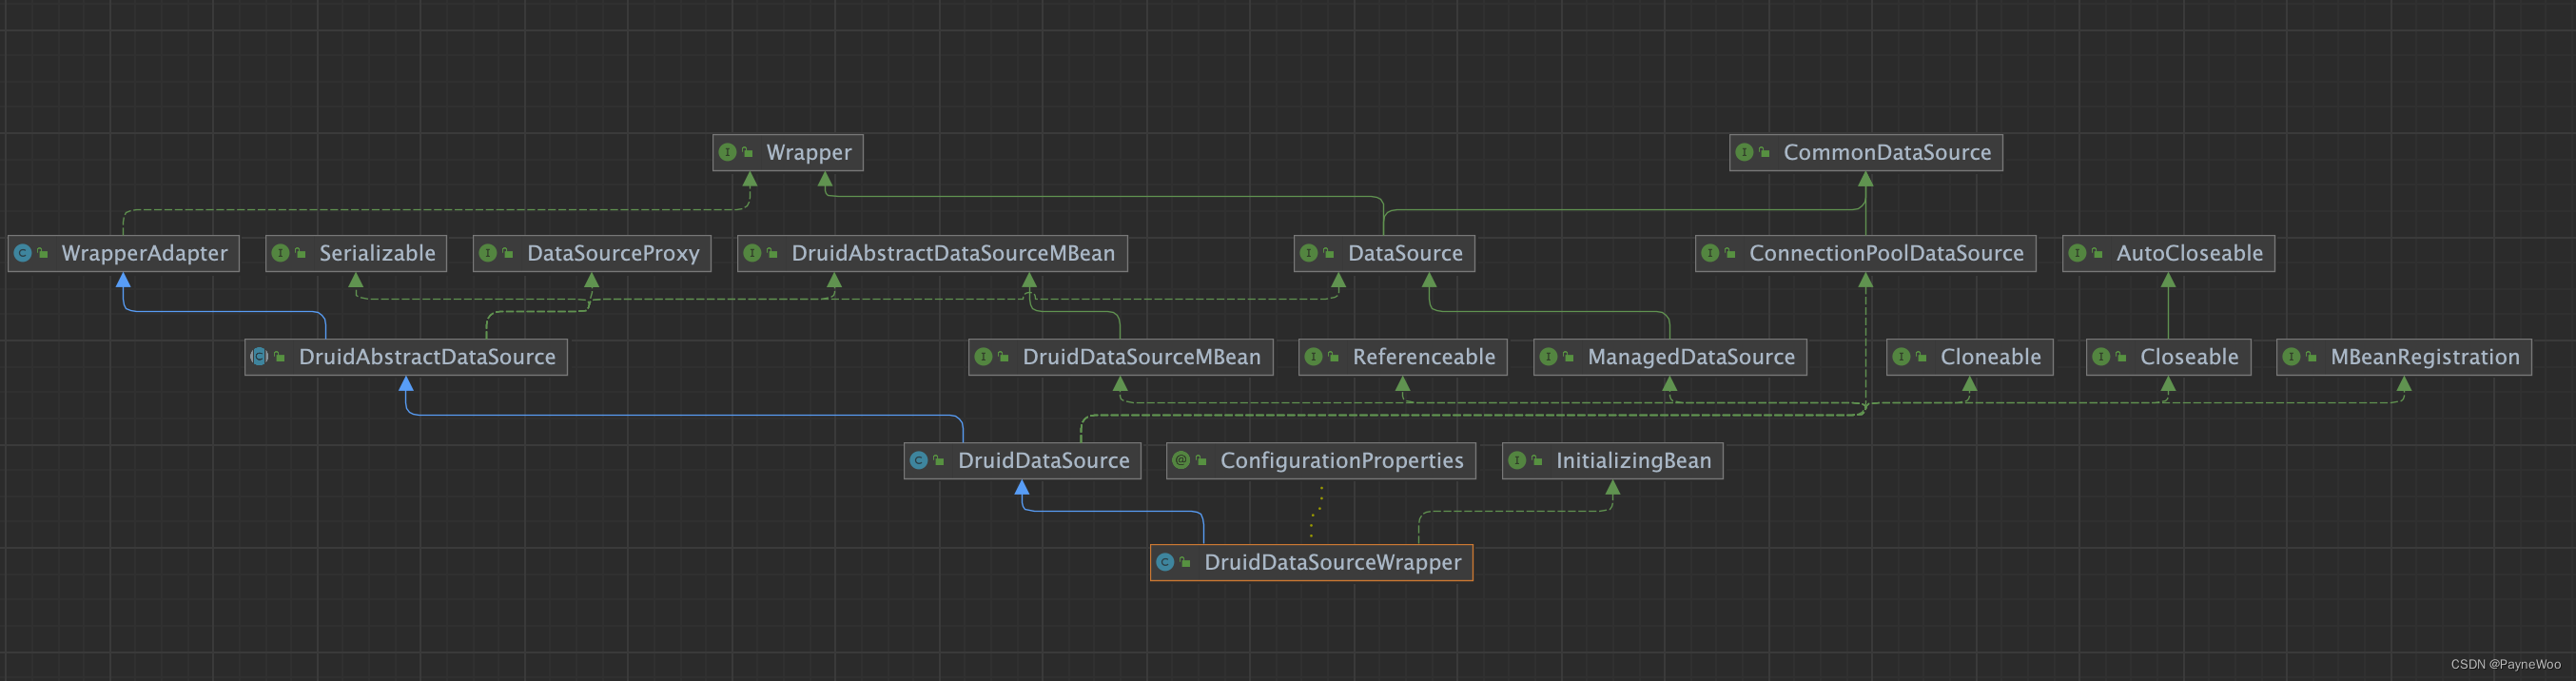Screen dimensions: 2576x681
Task: Select the DruidAbstractDataSource class node label
Action: click(x=427, y=356)
